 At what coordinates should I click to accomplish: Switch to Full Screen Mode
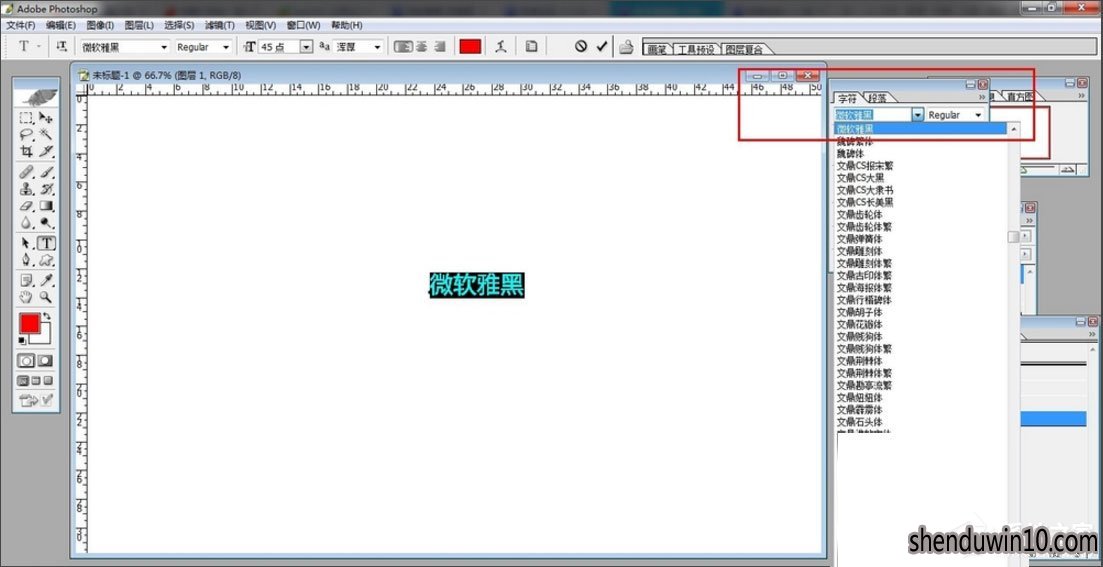49,381
